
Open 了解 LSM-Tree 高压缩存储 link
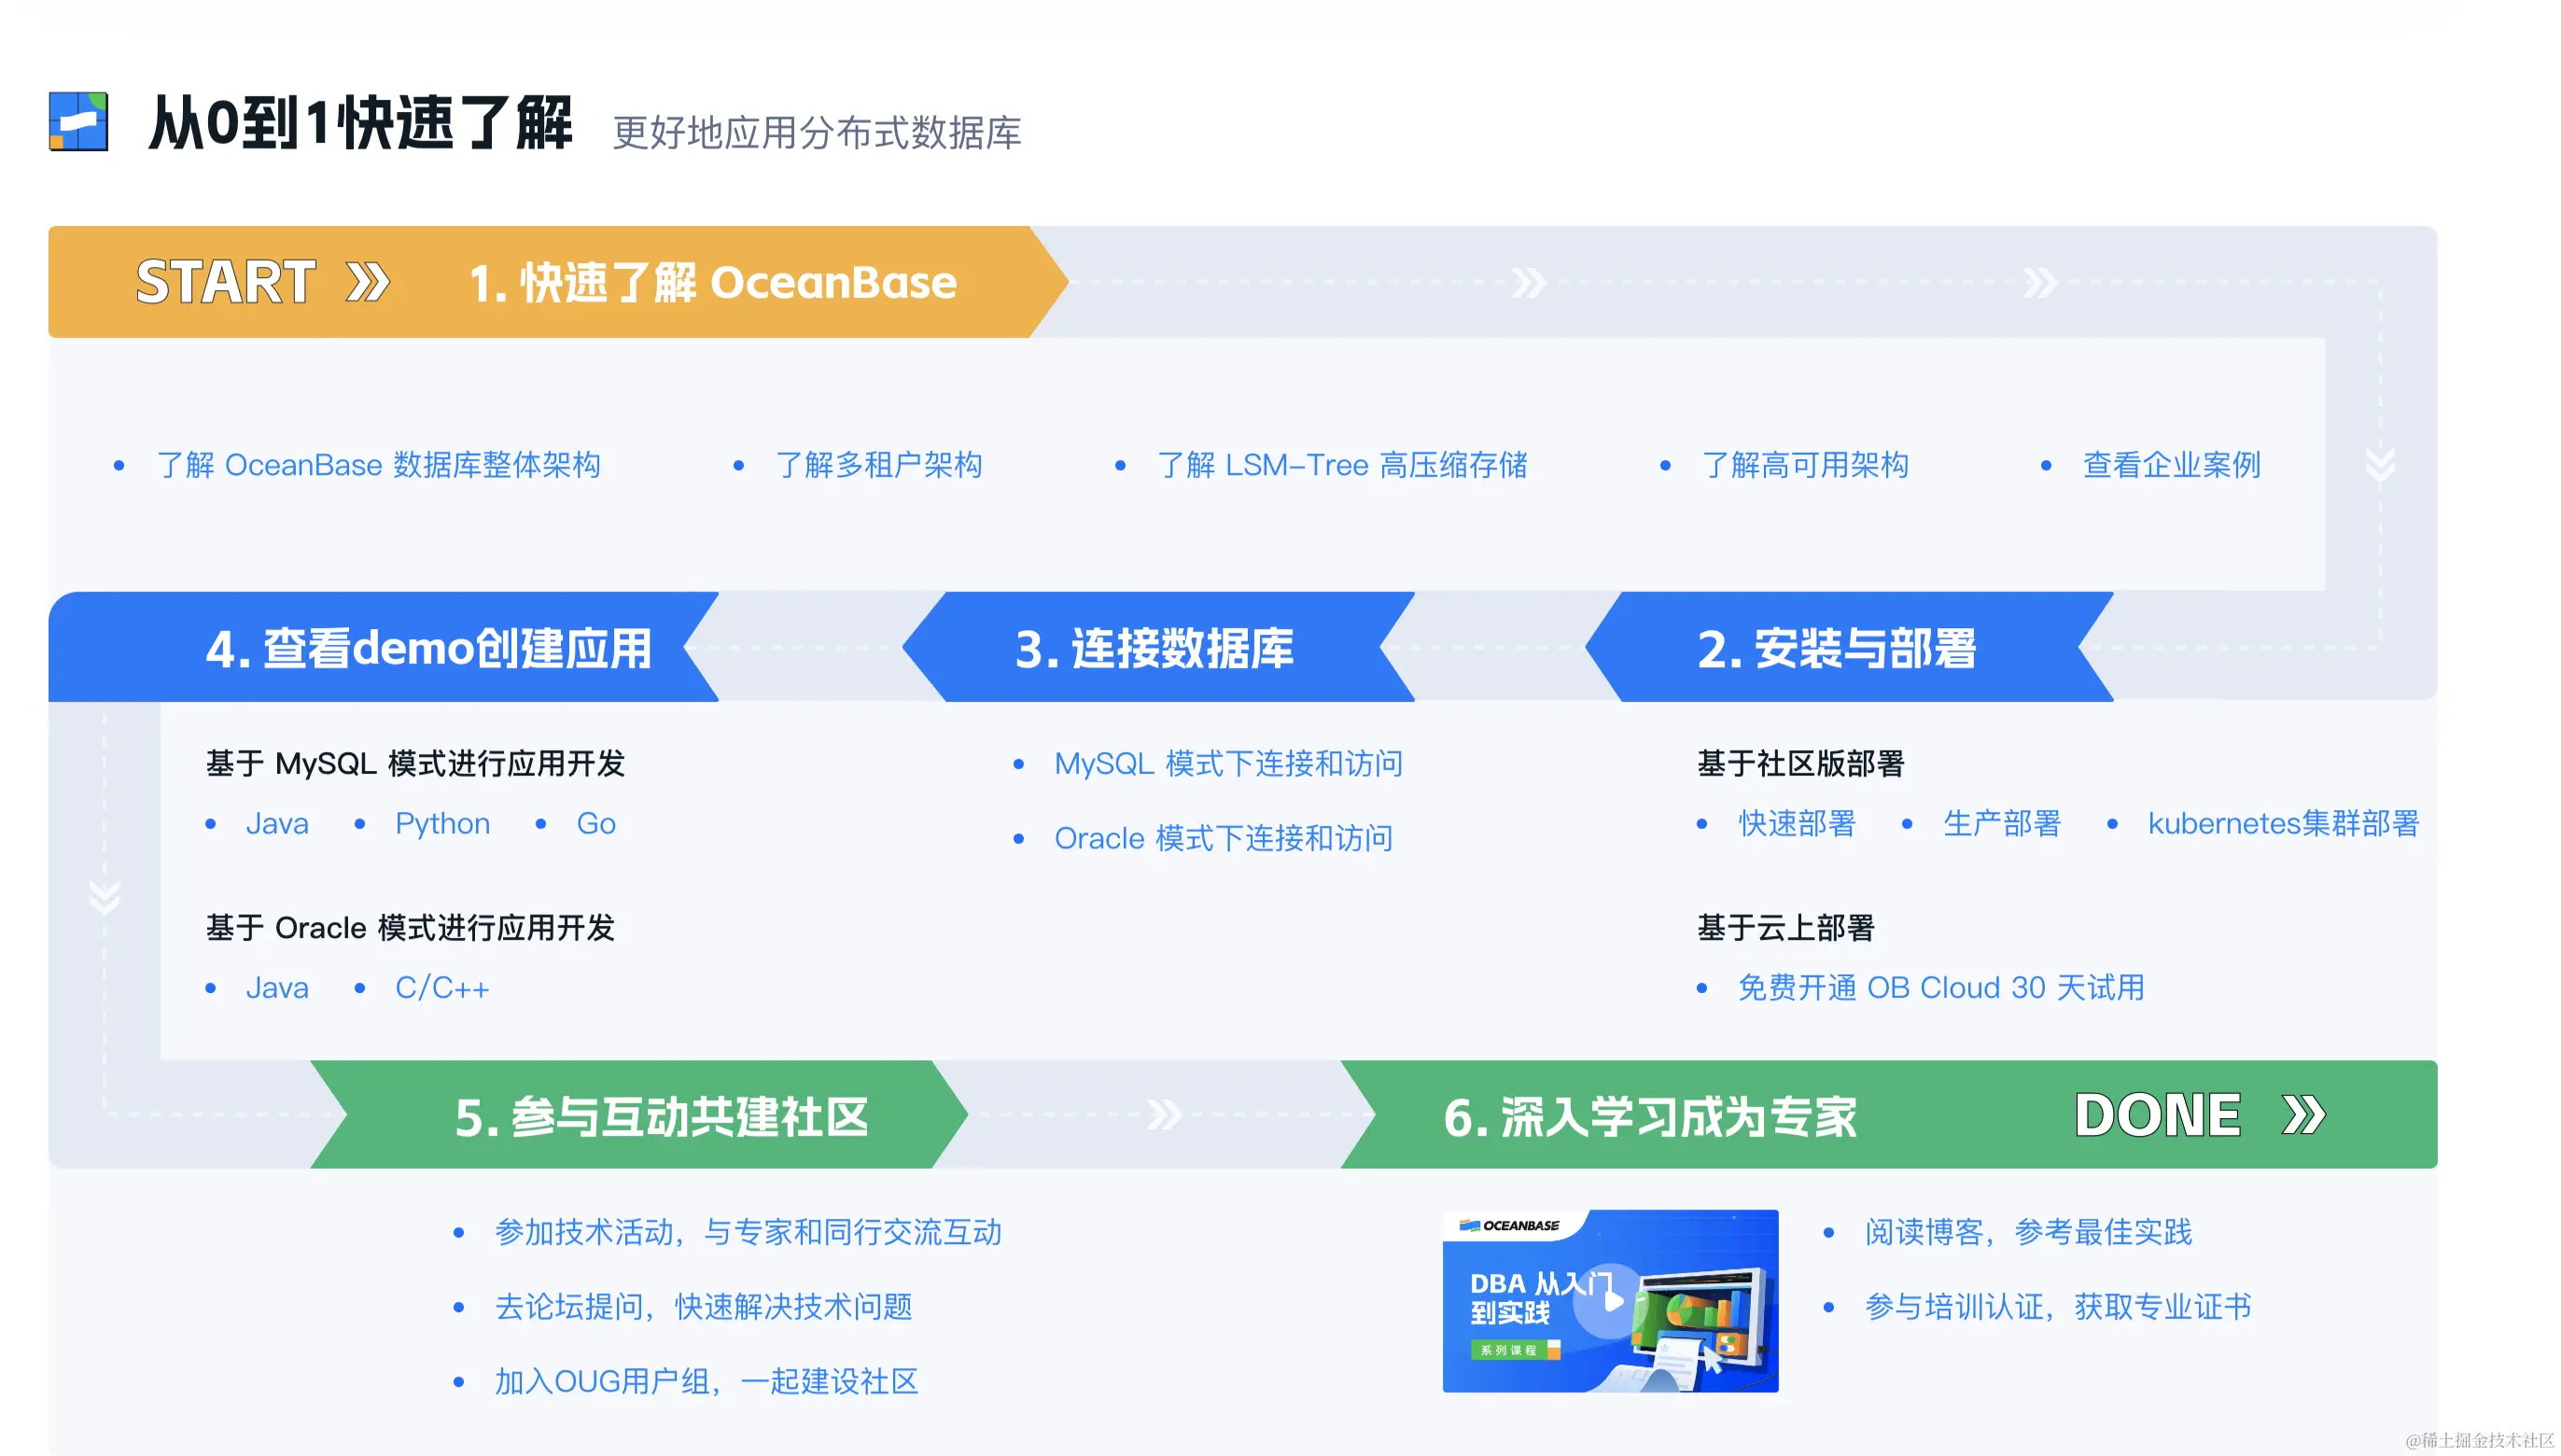tap(1341, 465)
